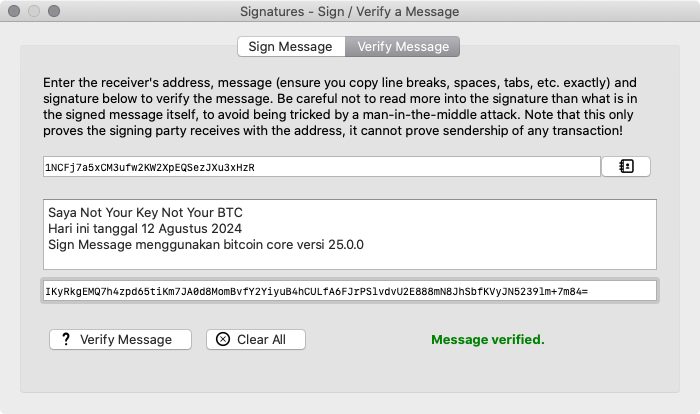The image size is (700, 414).
Task: Click the circled X icon on Clear All
Action: pyautogui.click(x=223, y=339)
